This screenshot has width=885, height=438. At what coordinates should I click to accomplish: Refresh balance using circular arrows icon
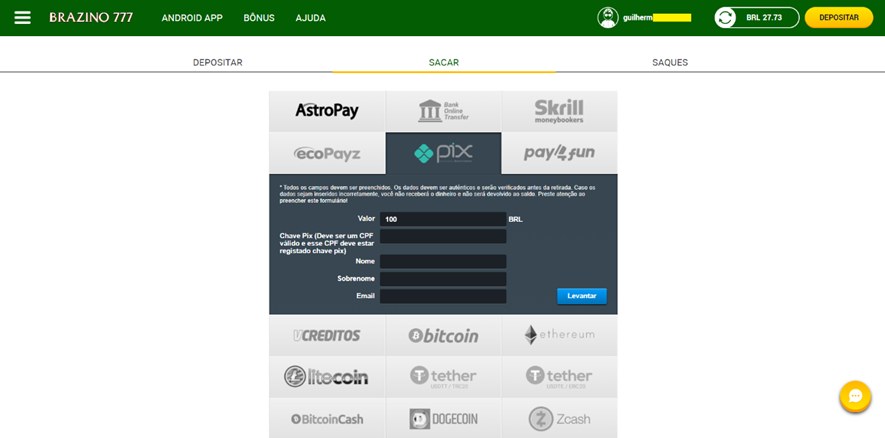[725, 17]
